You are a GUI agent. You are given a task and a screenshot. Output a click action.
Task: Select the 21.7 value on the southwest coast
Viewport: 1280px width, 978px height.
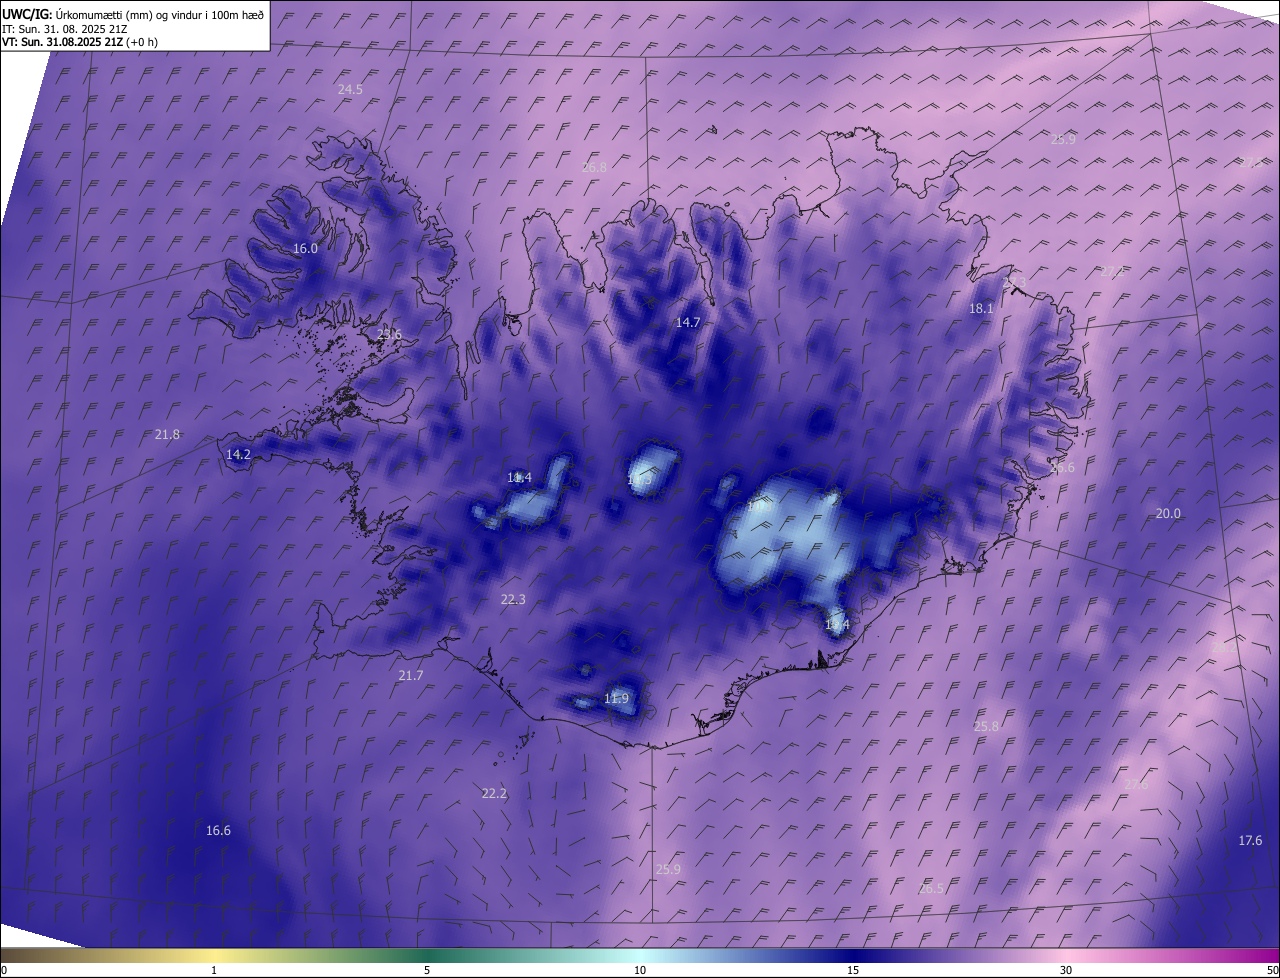click(411, 675)
